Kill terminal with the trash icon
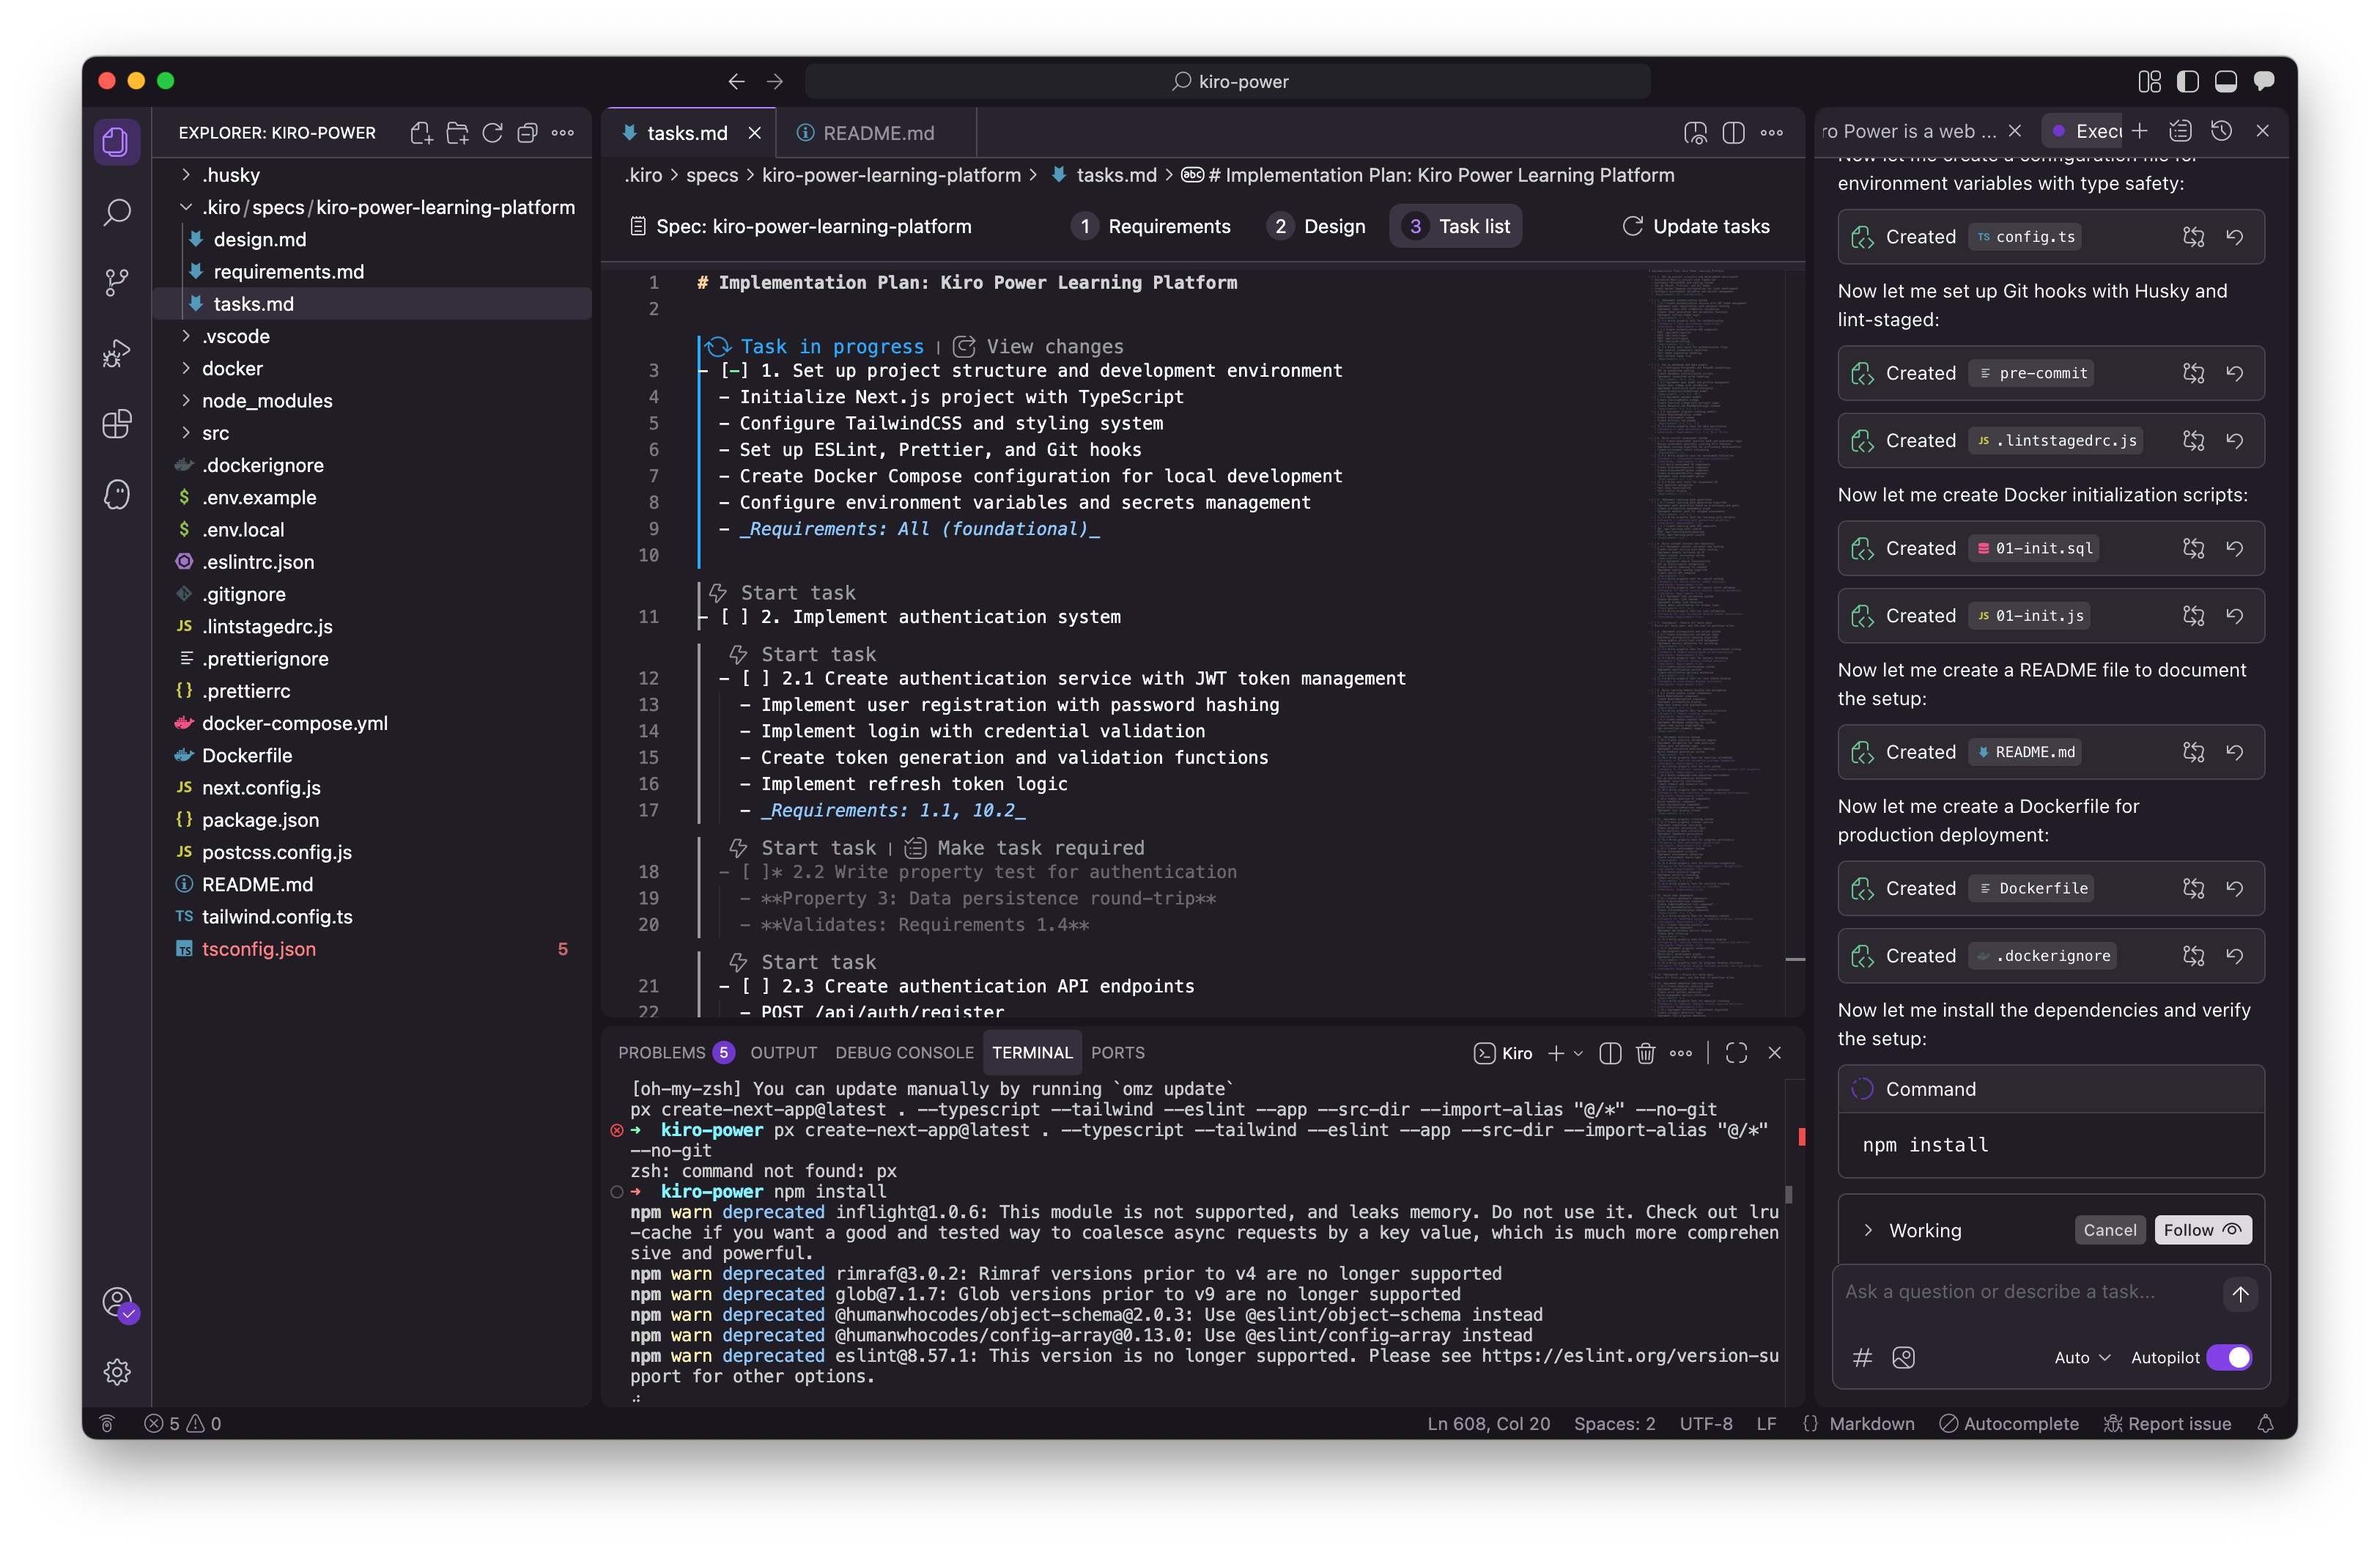2380x1548 pixels. (1645, 1053)
